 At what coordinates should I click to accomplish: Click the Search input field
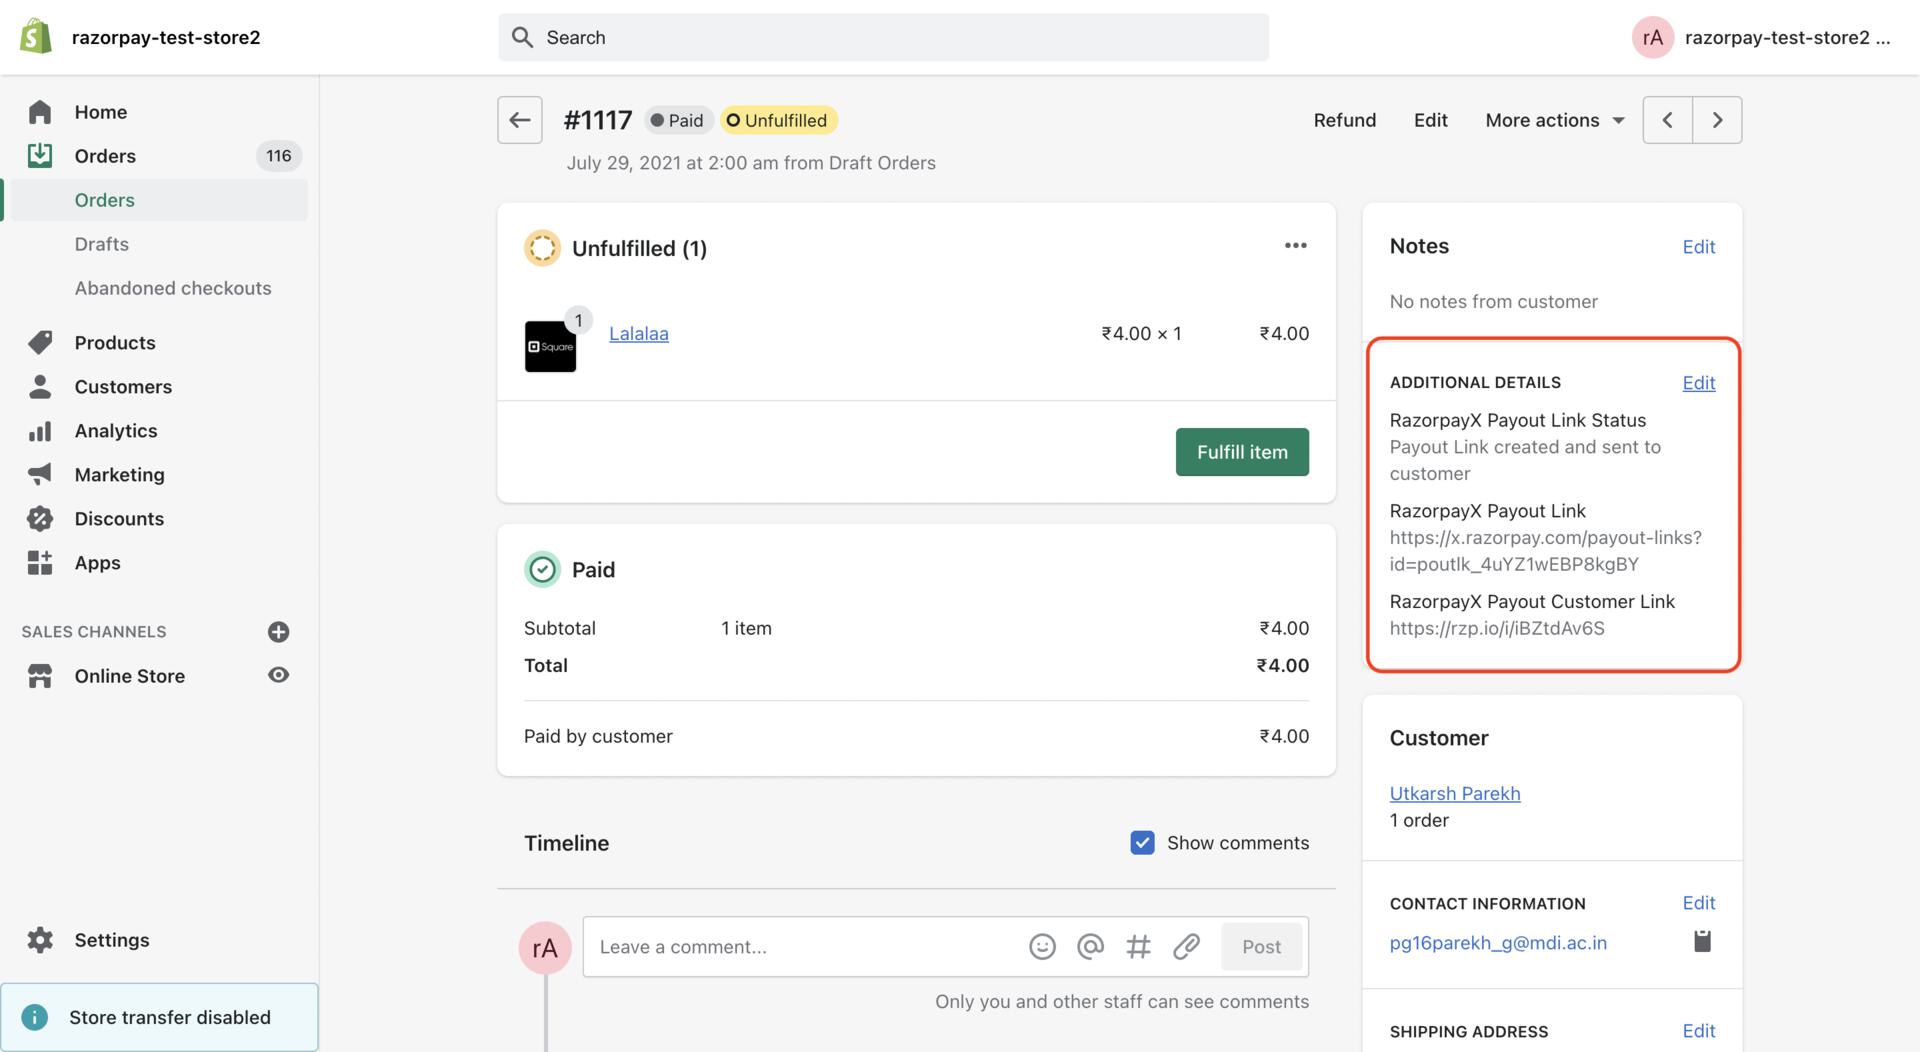click(x=884, y=37)
